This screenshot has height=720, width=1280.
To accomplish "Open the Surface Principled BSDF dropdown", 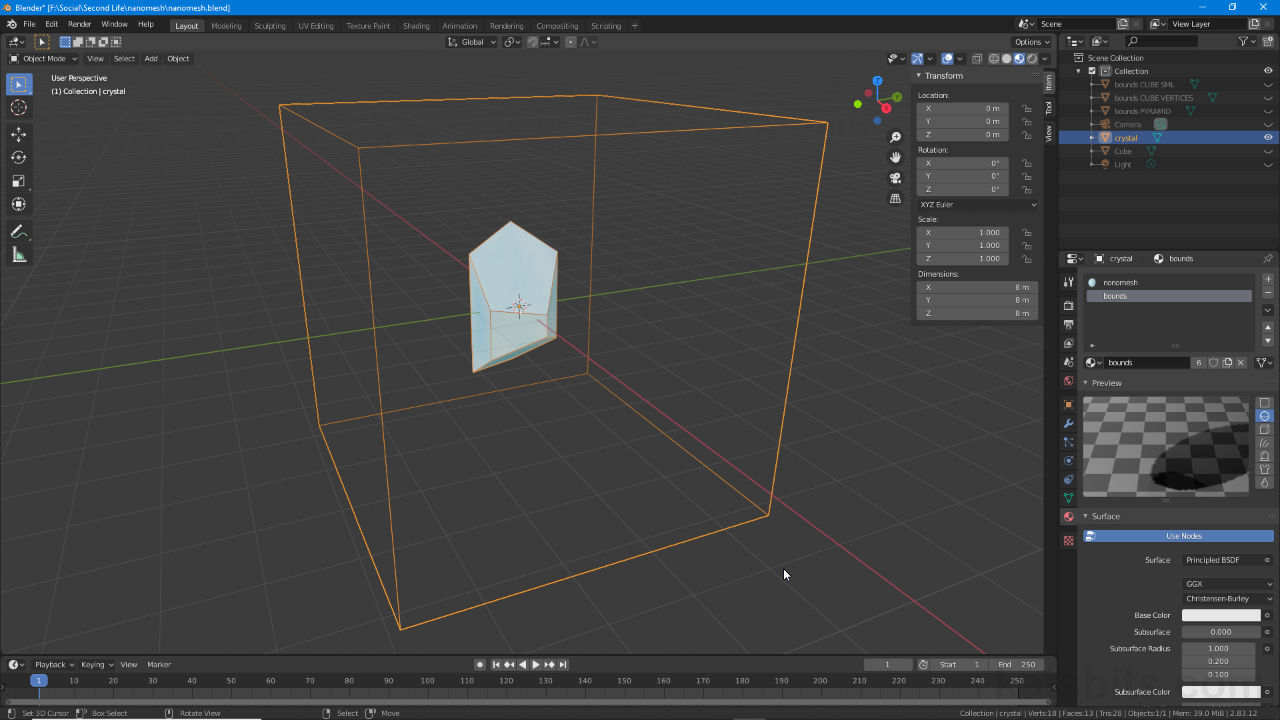I will click(1227, 560).
